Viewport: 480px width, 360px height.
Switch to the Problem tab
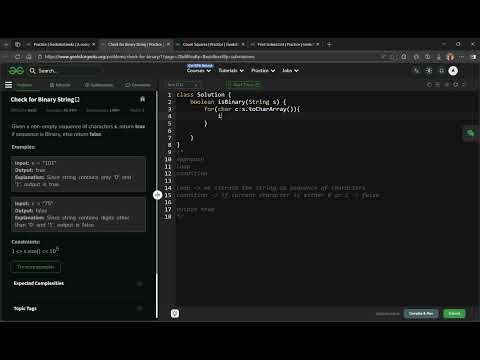[25, 85]
